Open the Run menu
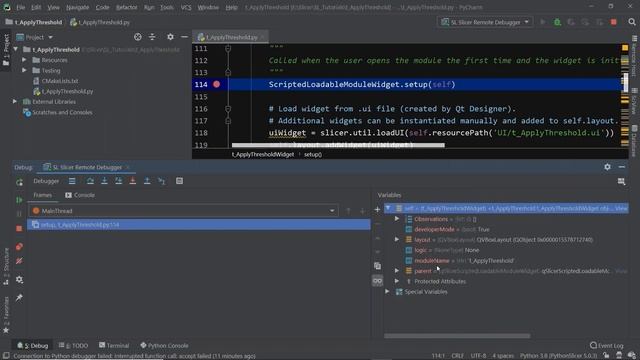This screenshot has width=640, height=360. click(149, 7)
